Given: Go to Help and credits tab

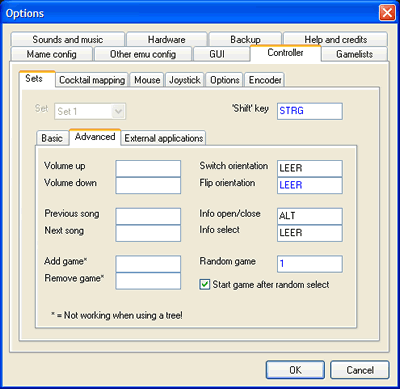Looking at the screenshot, I should [335, 40].
